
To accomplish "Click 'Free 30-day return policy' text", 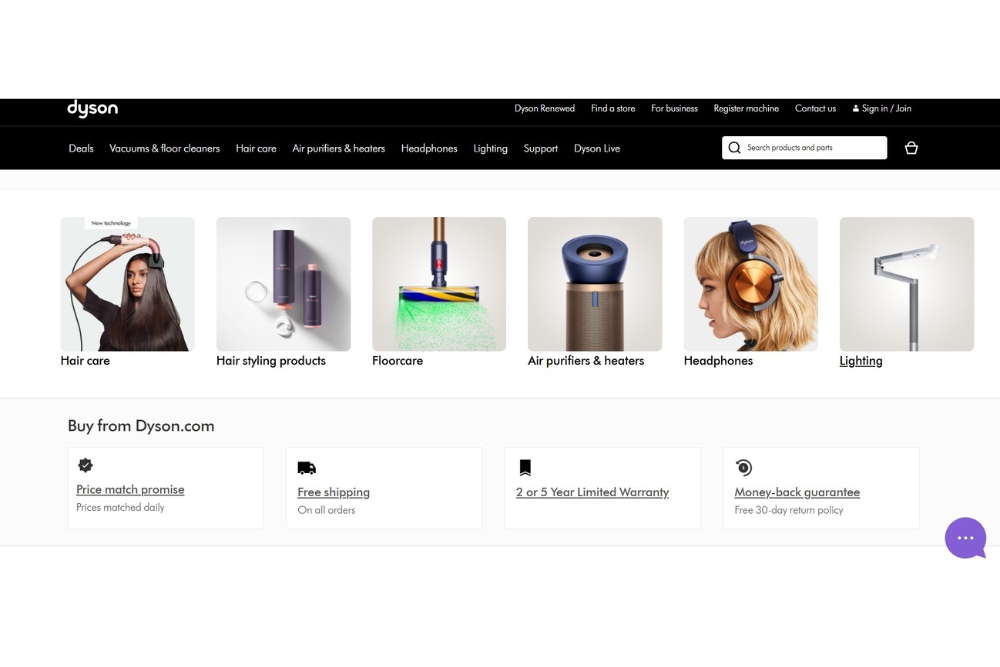I will (789, 510).
